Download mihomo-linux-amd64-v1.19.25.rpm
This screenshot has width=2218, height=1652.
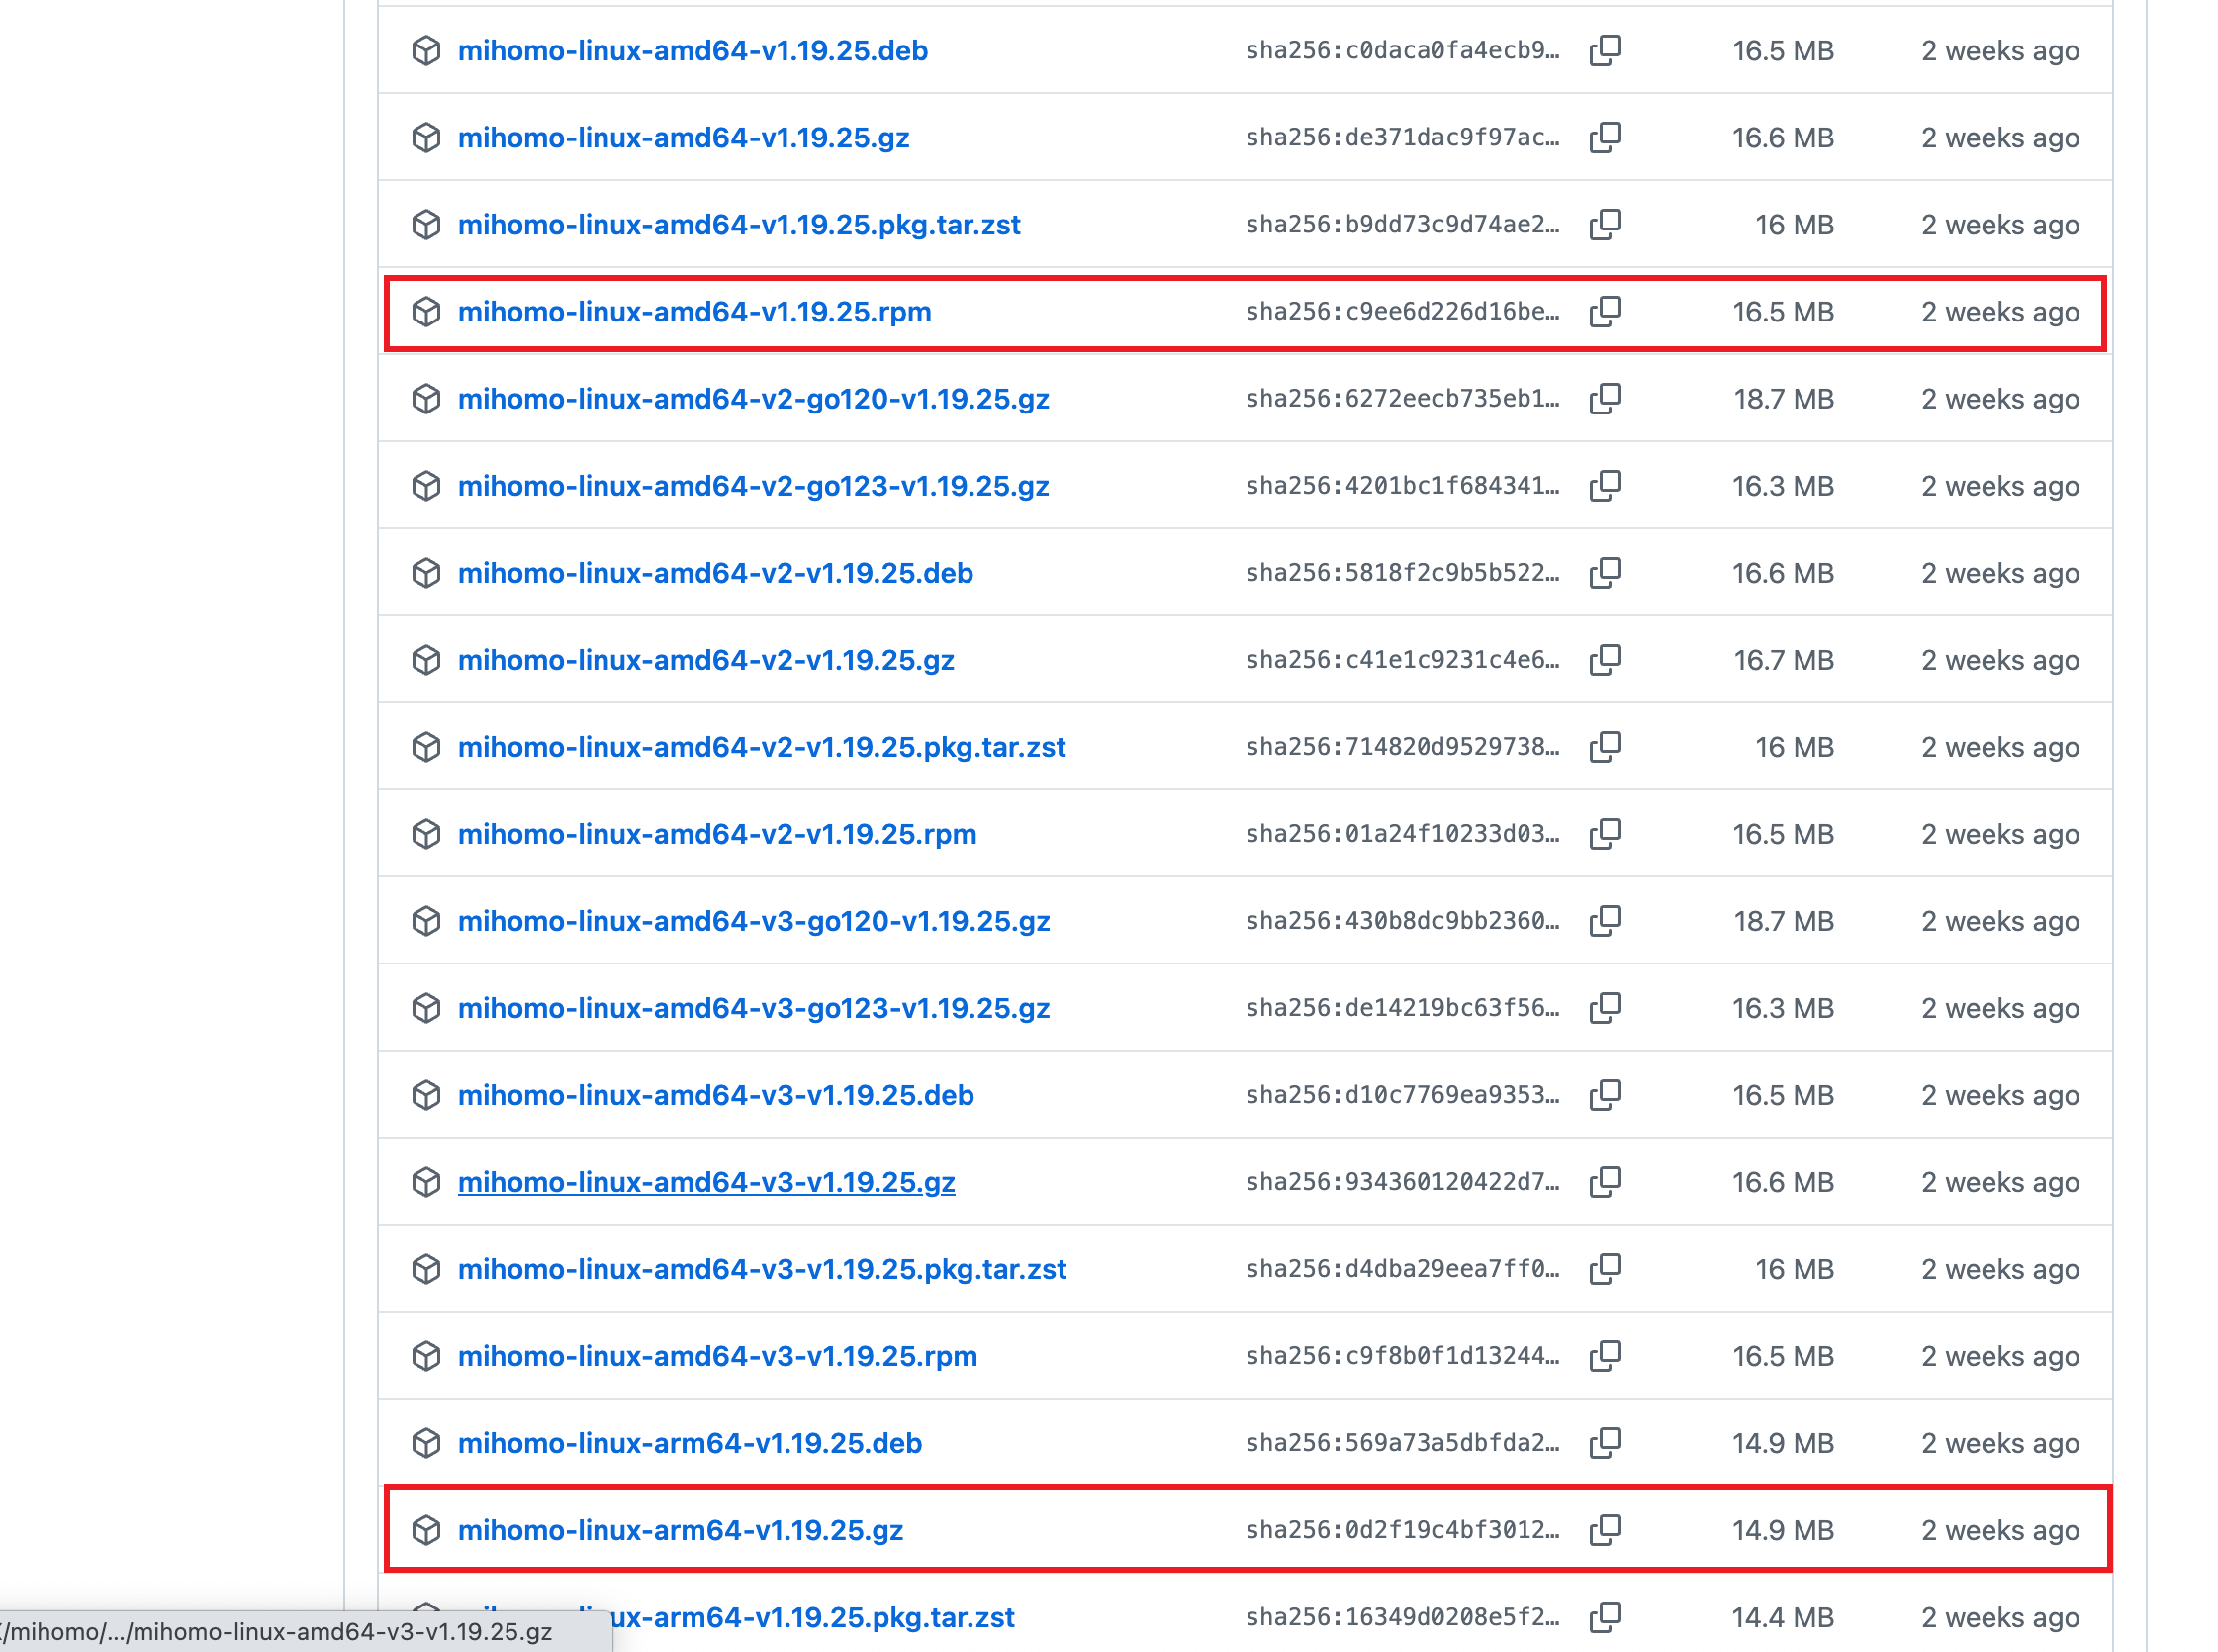coord(694,312)
